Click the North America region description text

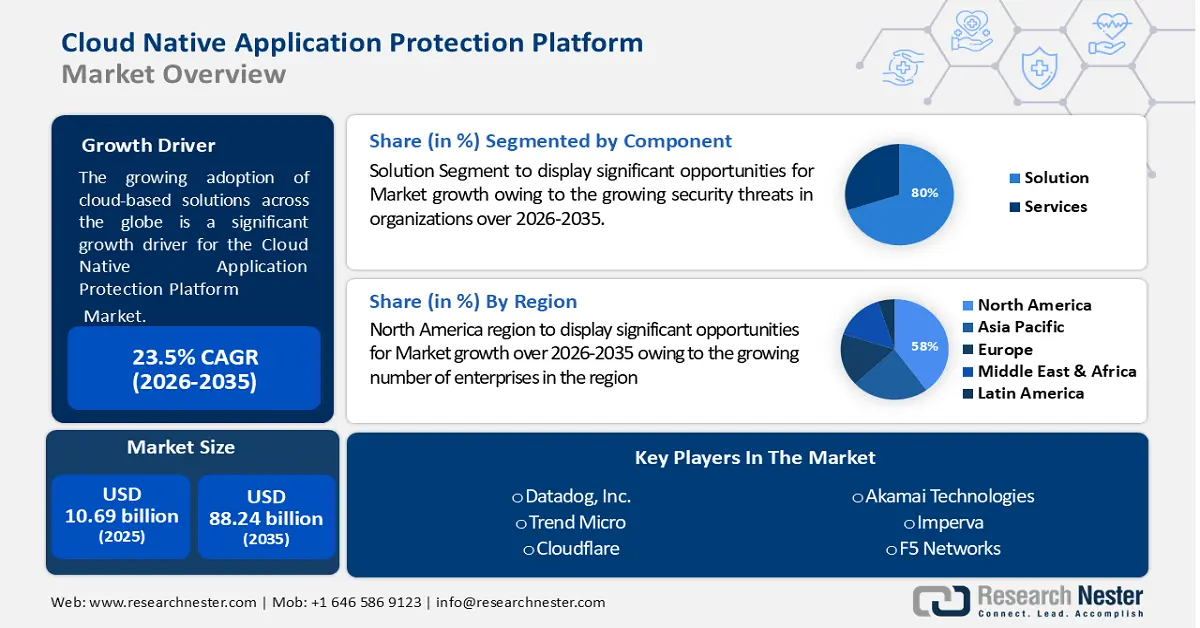585,353
